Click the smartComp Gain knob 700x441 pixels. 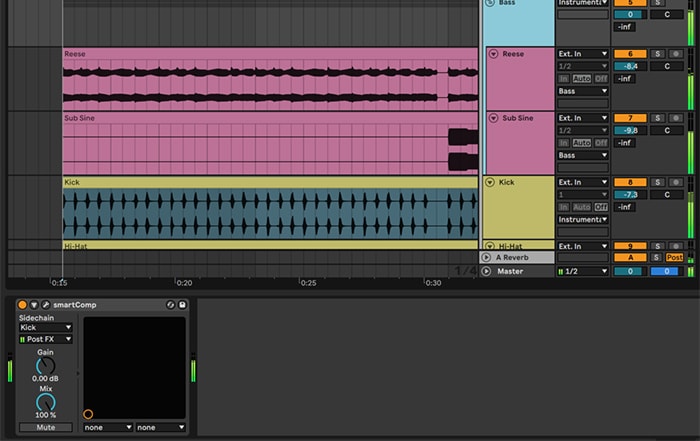point(46,366)
